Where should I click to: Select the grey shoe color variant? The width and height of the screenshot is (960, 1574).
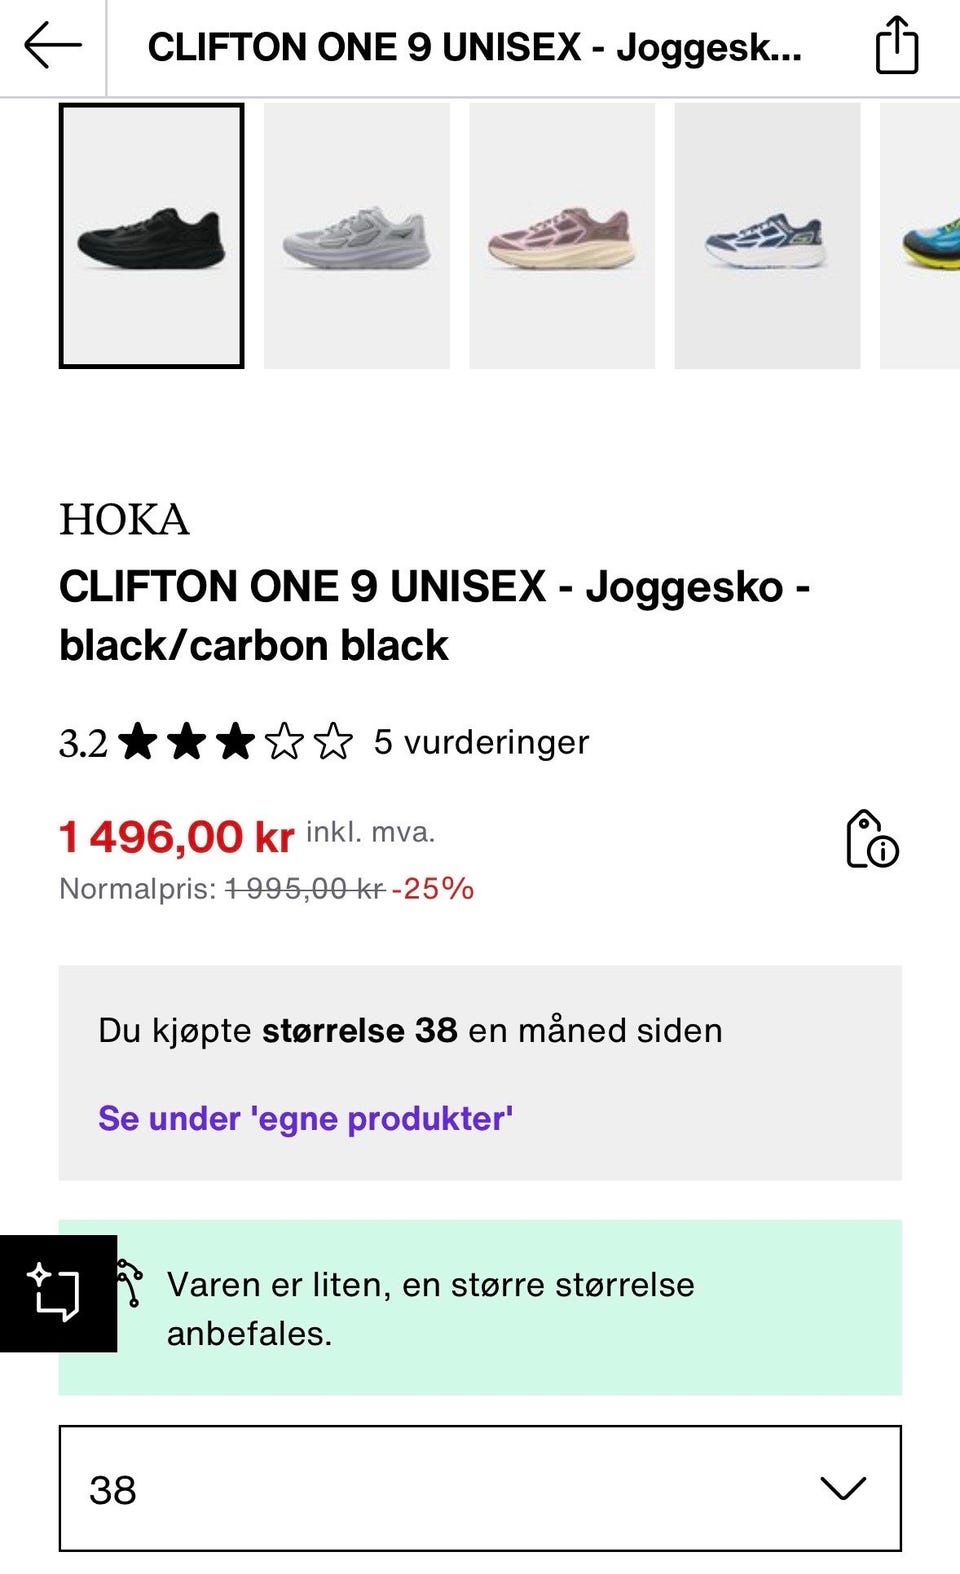tap(357, 236)
